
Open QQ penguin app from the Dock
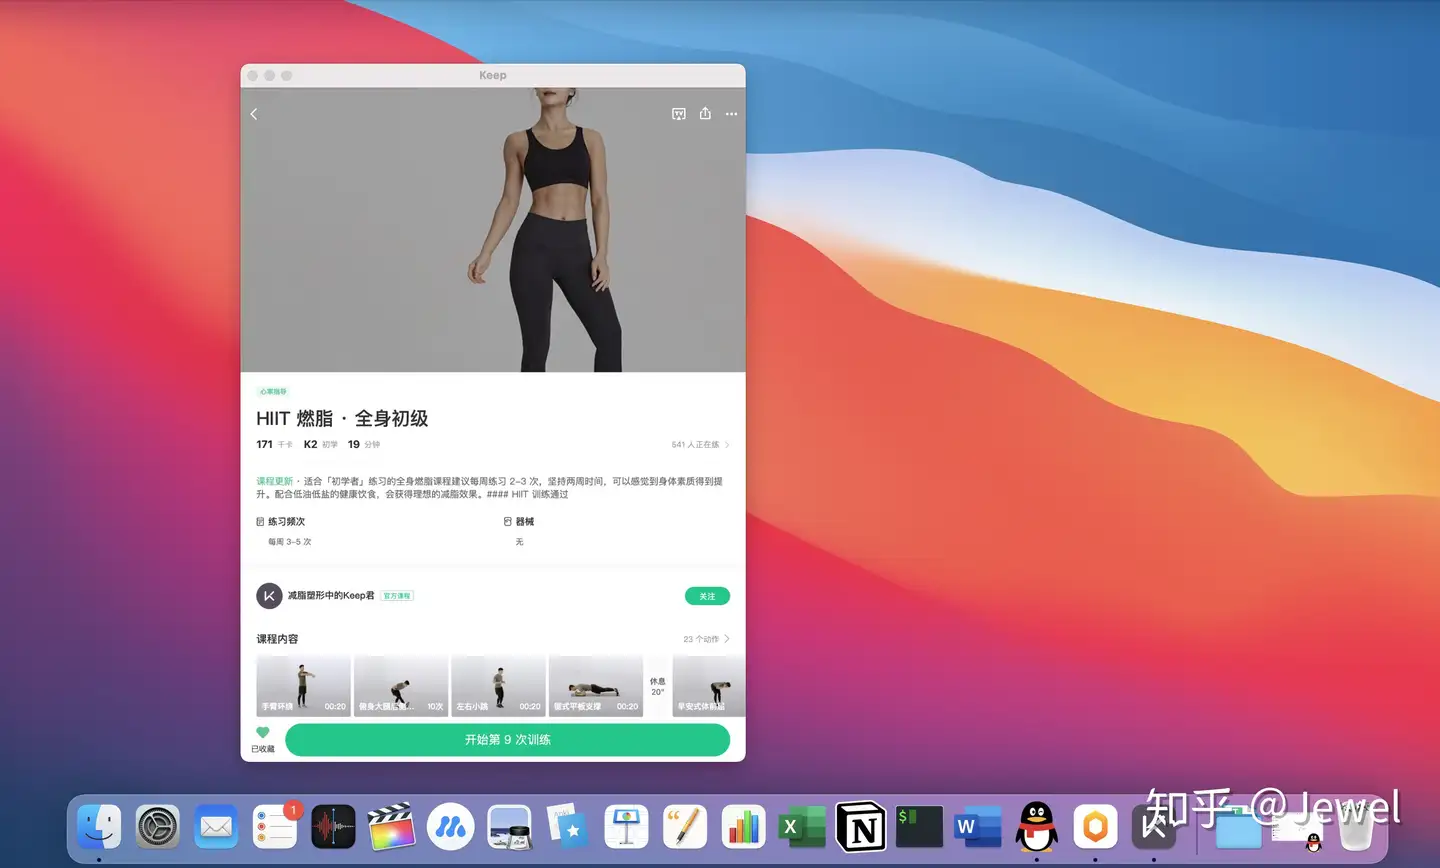coord(1037,826)
